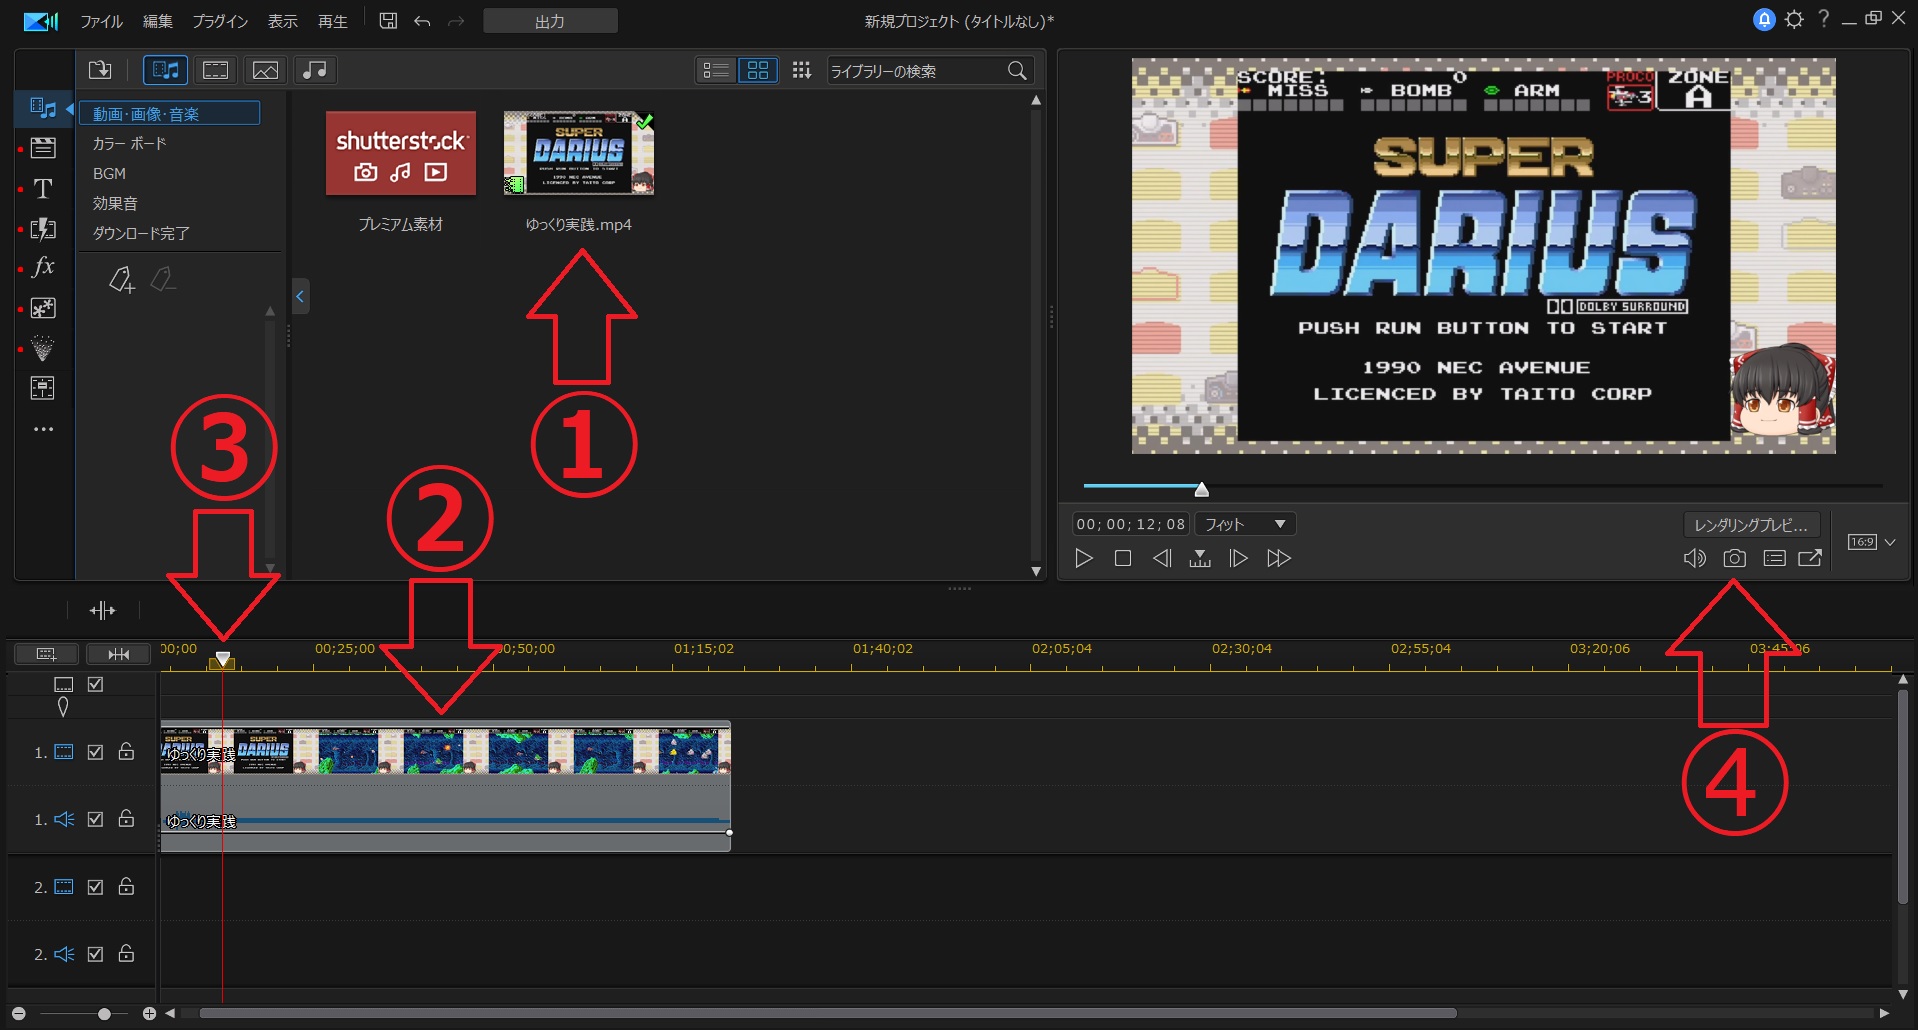The width and height of the screenshot is (1918, 1030).
Task: Open the ファイル menu
Action: [101, 21]
